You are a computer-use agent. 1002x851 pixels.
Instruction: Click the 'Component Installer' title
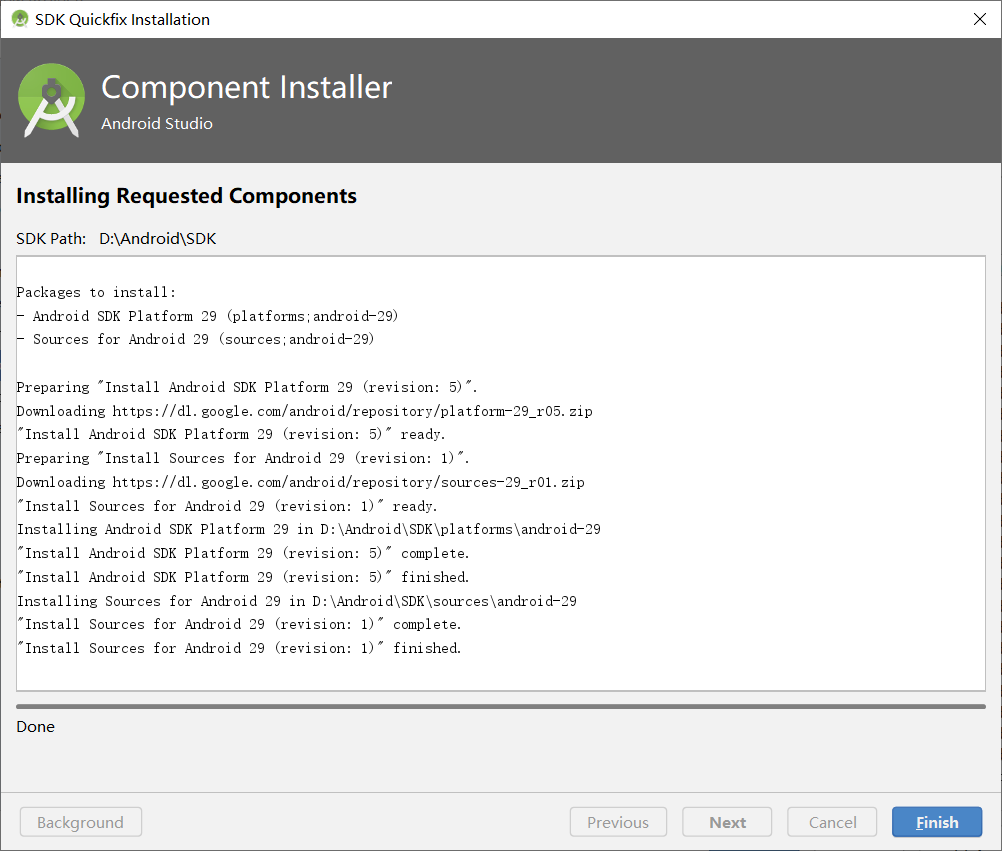tap(247, 88)
